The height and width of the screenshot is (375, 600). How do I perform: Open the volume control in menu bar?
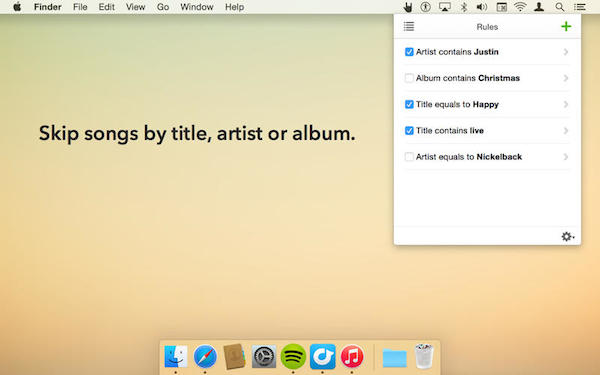coord(482,7)
